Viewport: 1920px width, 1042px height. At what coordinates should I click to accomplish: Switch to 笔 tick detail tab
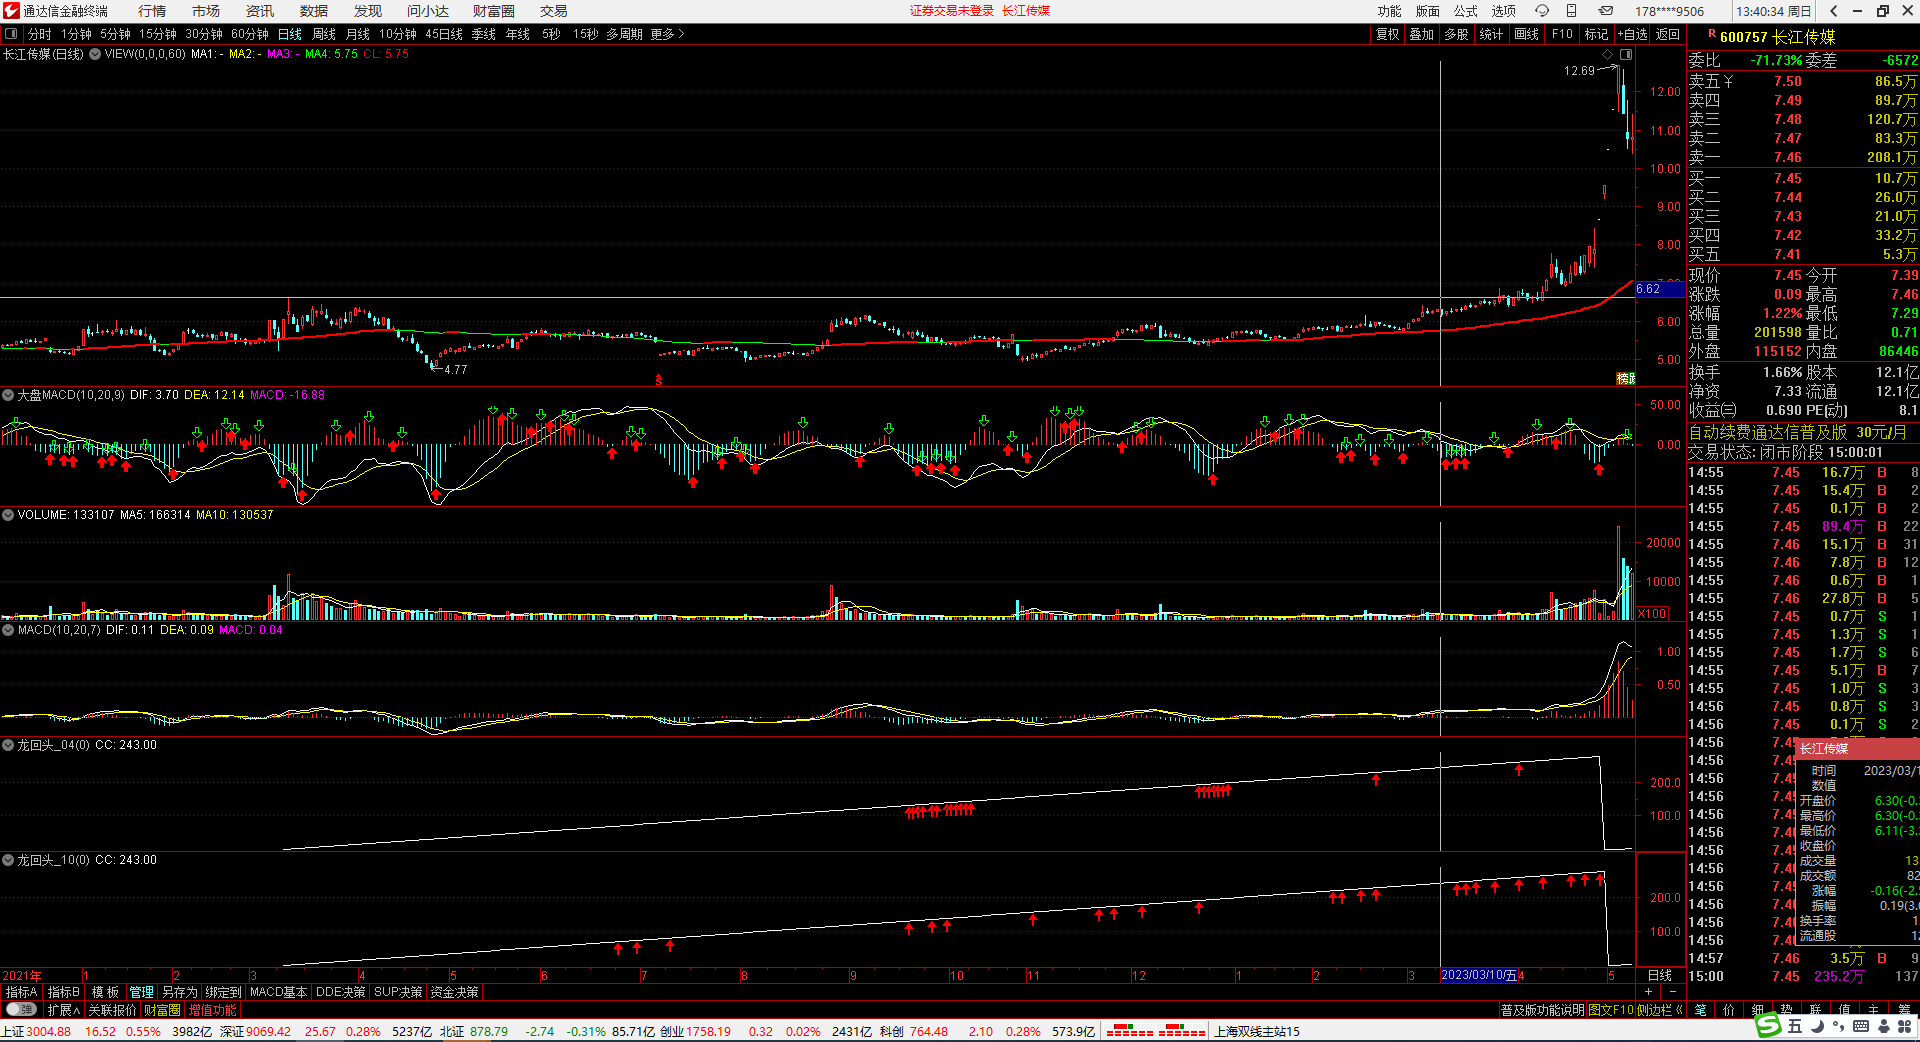point(1700,1010)
